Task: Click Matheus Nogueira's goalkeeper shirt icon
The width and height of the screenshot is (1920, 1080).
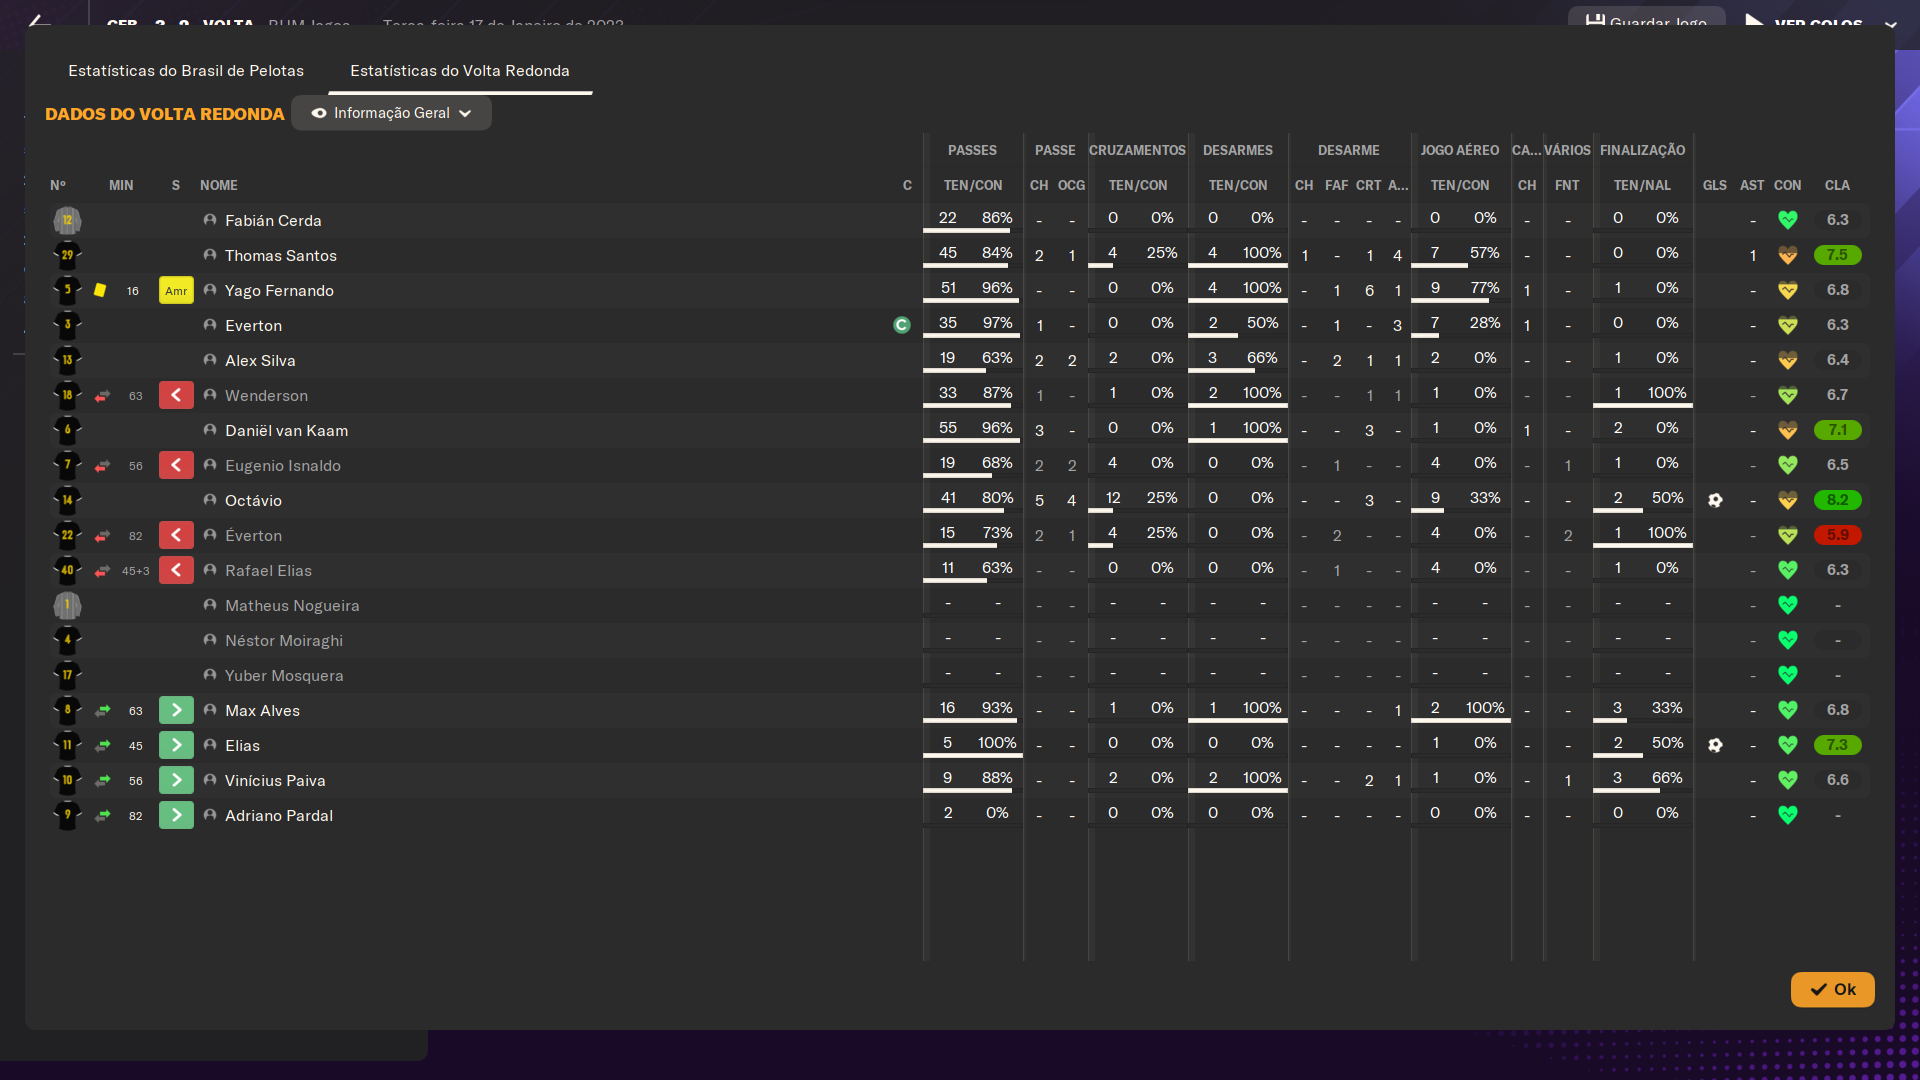Action: [67, 605]
